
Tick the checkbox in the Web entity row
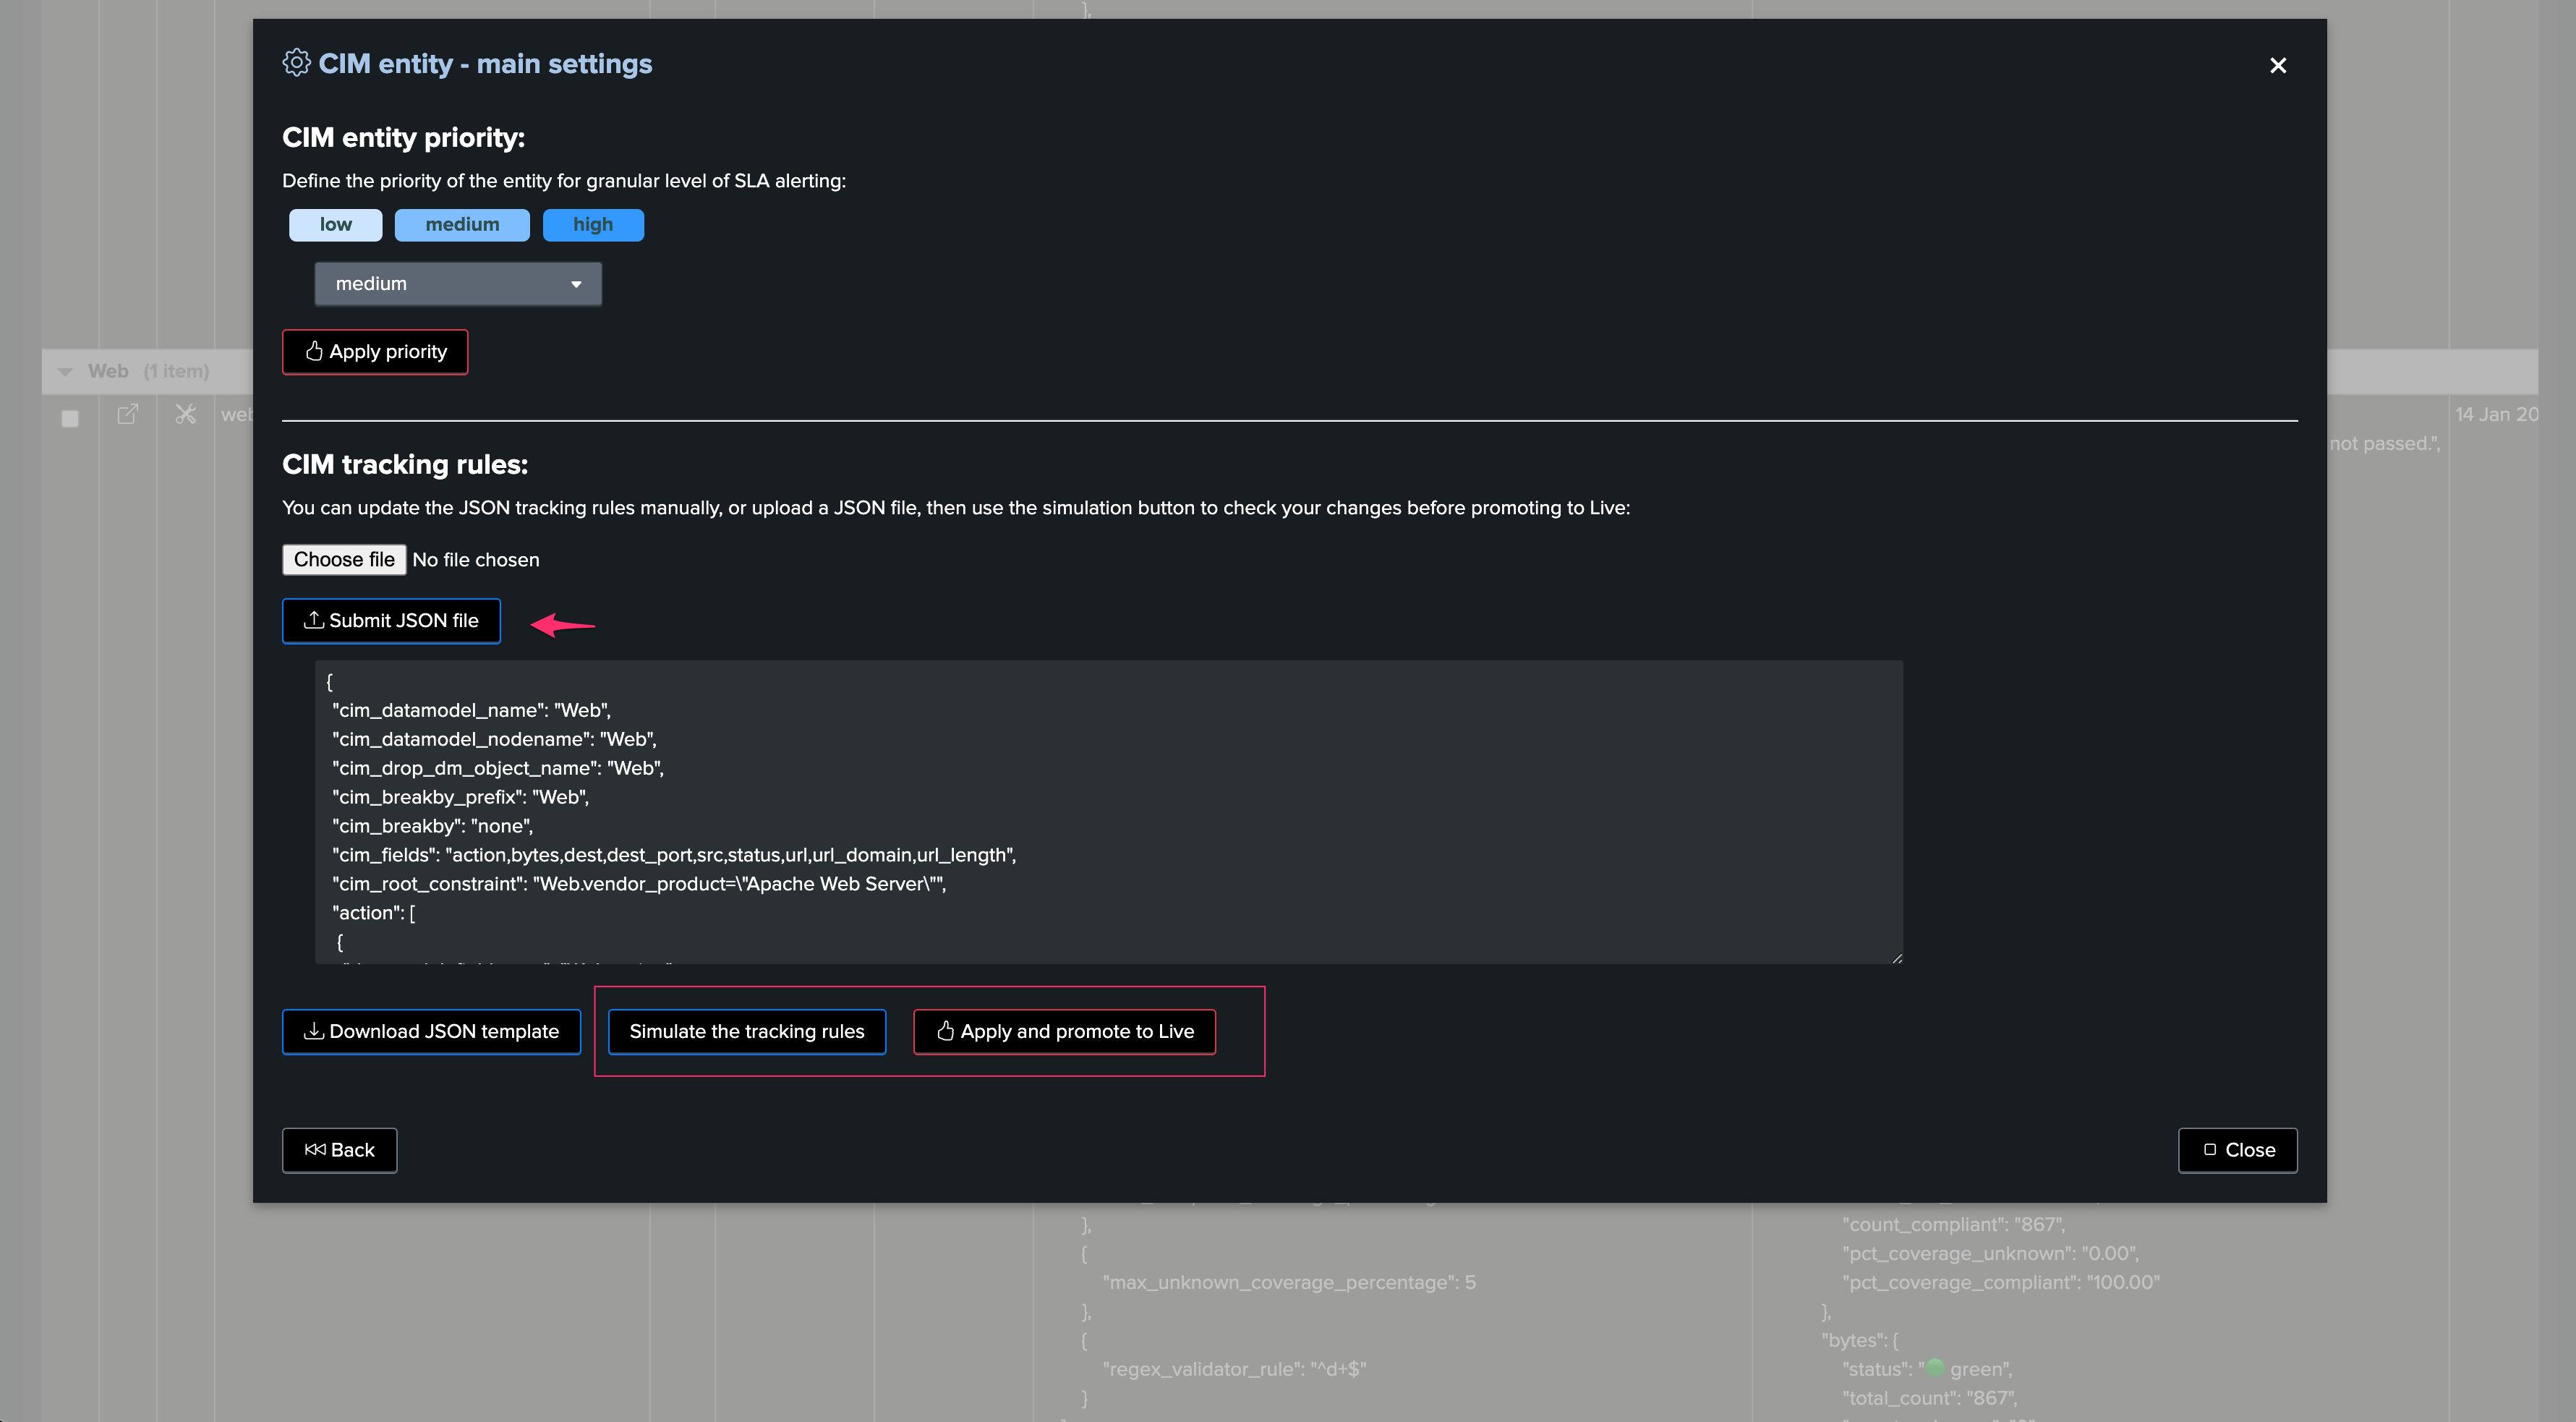click(70, 418)
